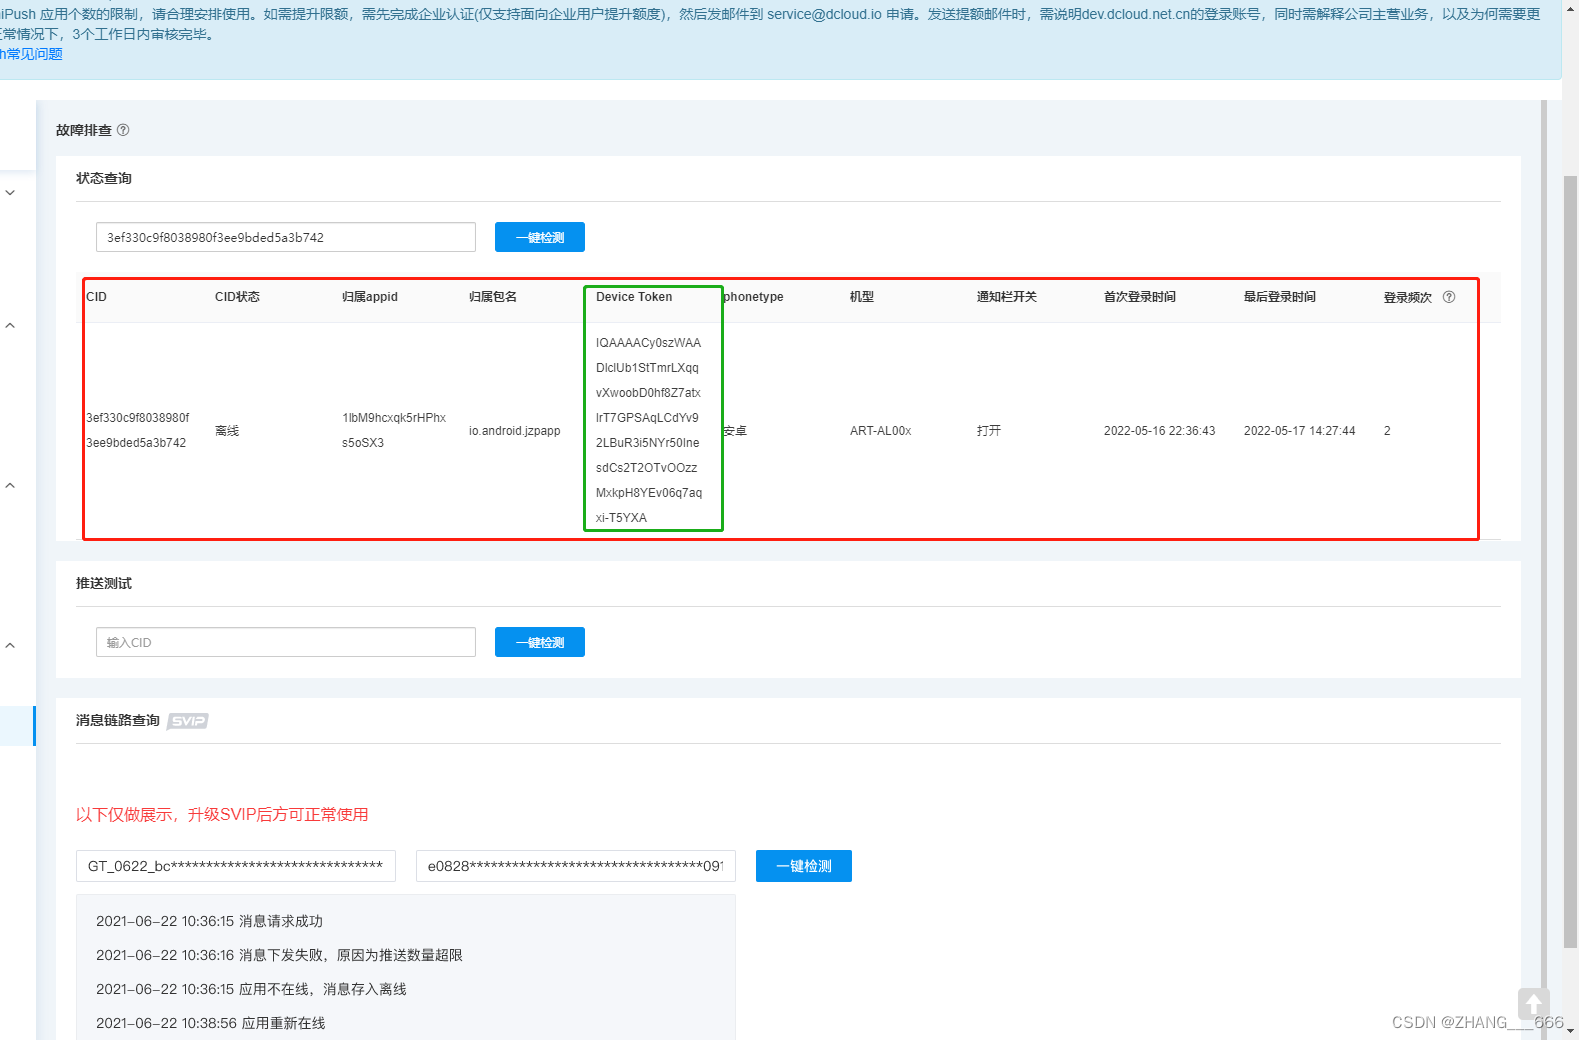
Task: Click the 离线 status cell
Action: pos(227,431)
